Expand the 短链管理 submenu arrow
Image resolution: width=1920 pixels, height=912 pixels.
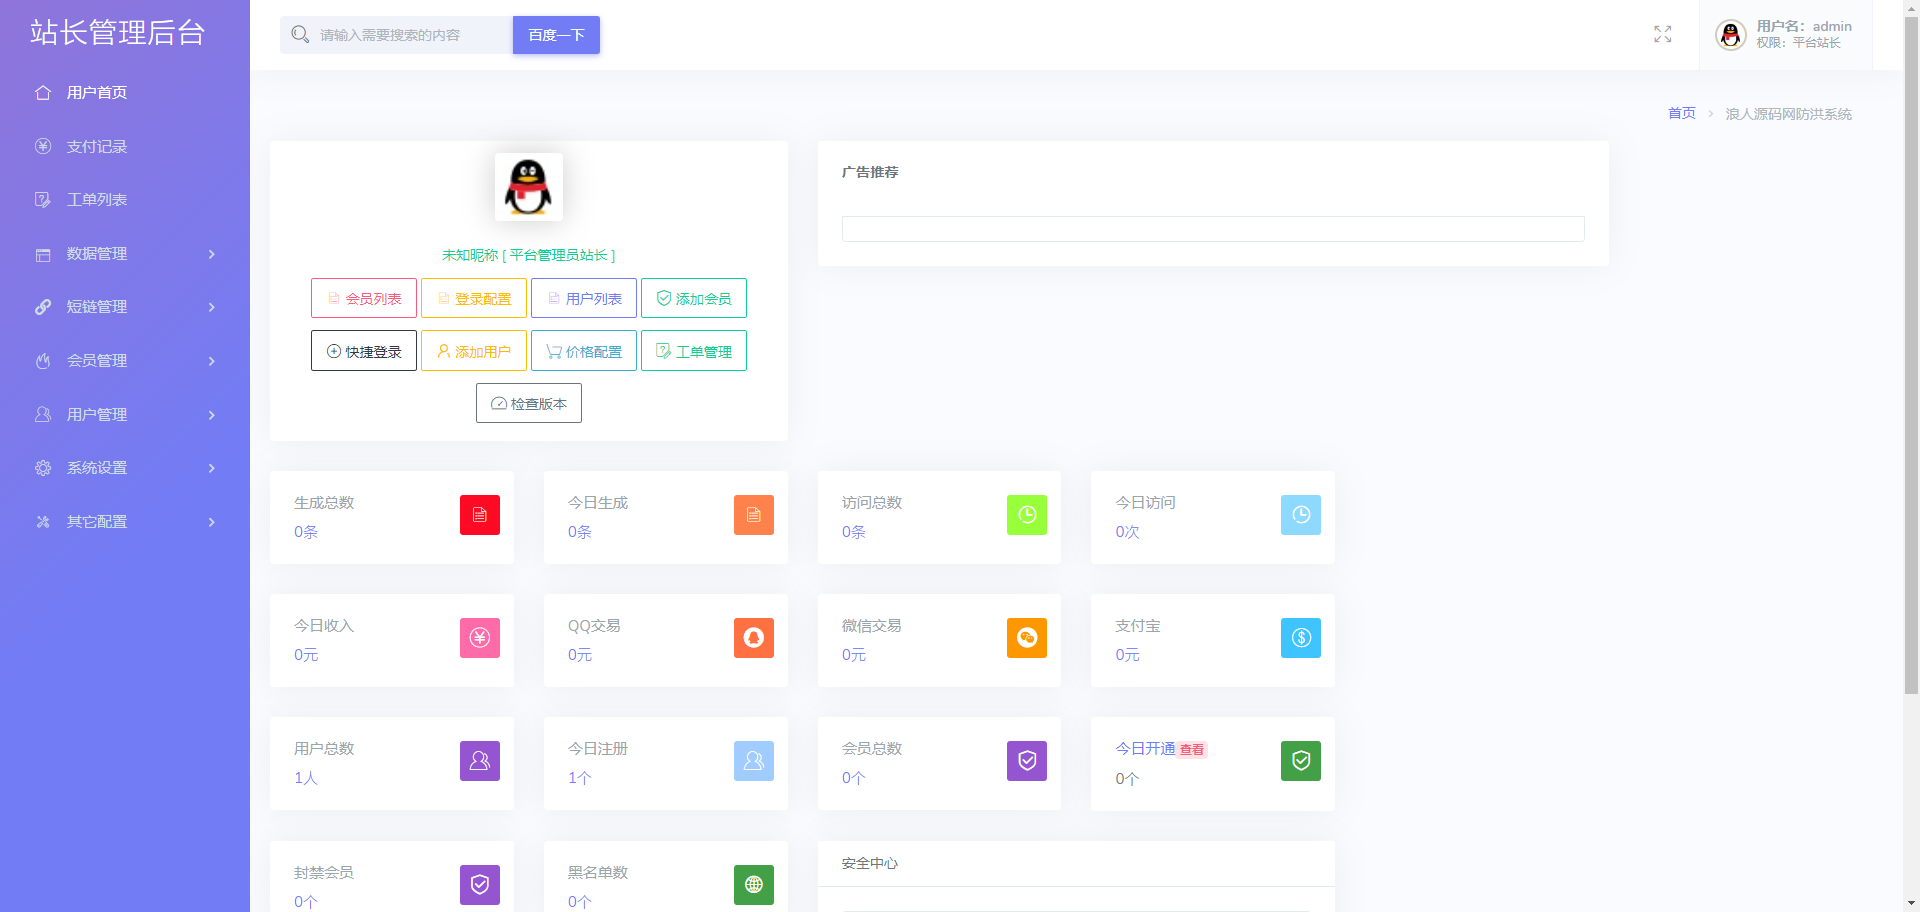212,307
